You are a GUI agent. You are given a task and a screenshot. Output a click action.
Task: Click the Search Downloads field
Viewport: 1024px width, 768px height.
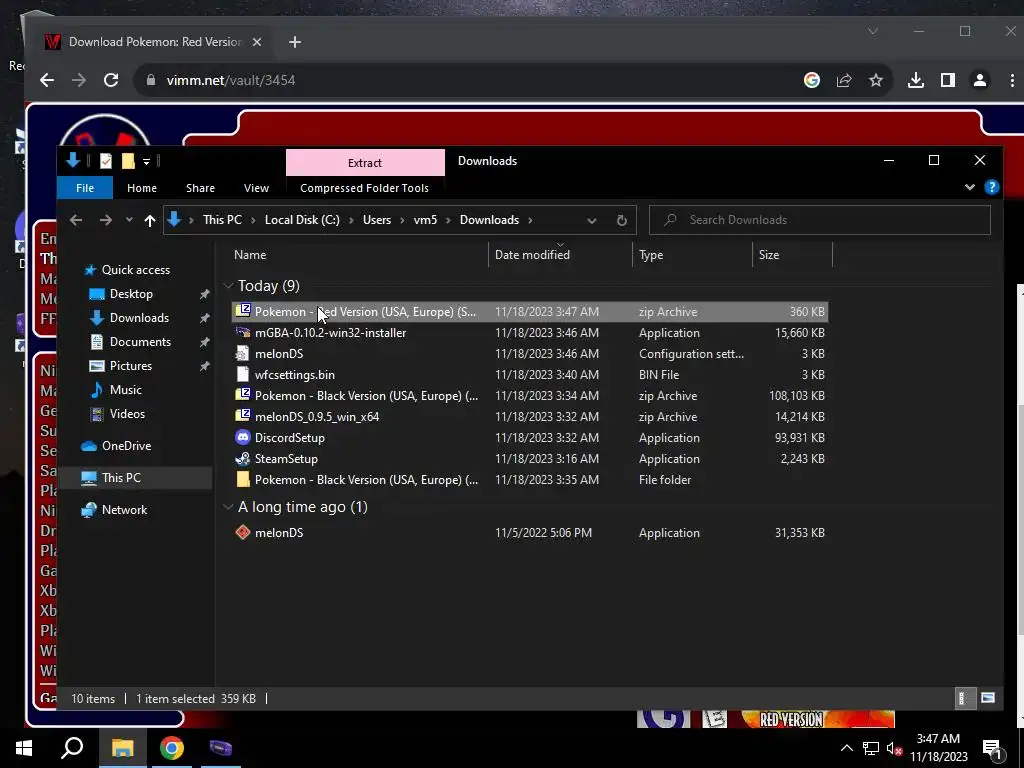pyautogui.click(x=820, y=220)
